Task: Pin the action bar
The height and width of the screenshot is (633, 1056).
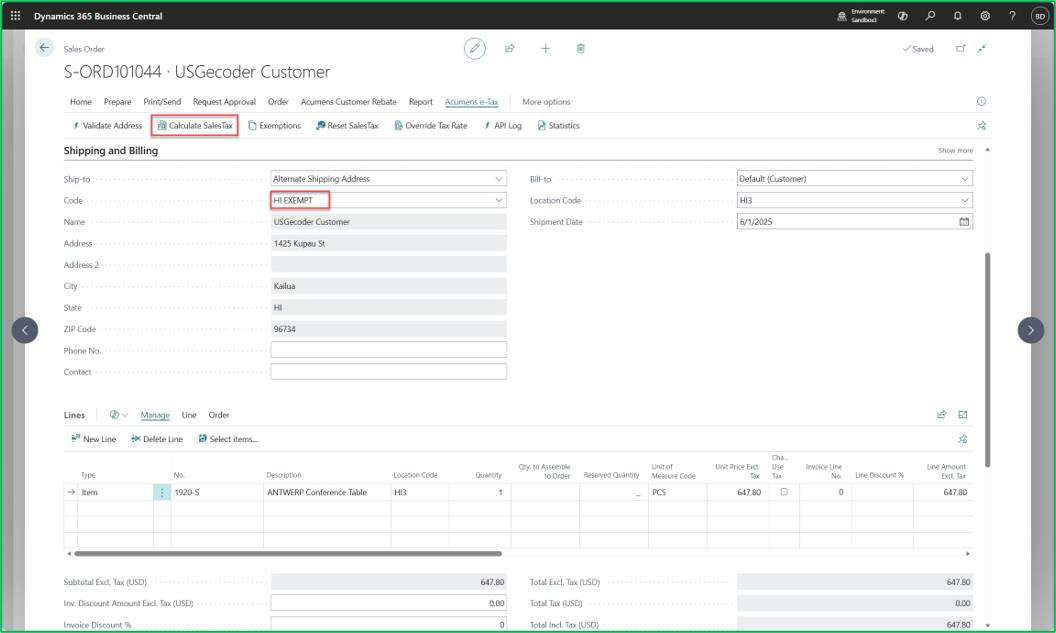Action: (982, 126)
